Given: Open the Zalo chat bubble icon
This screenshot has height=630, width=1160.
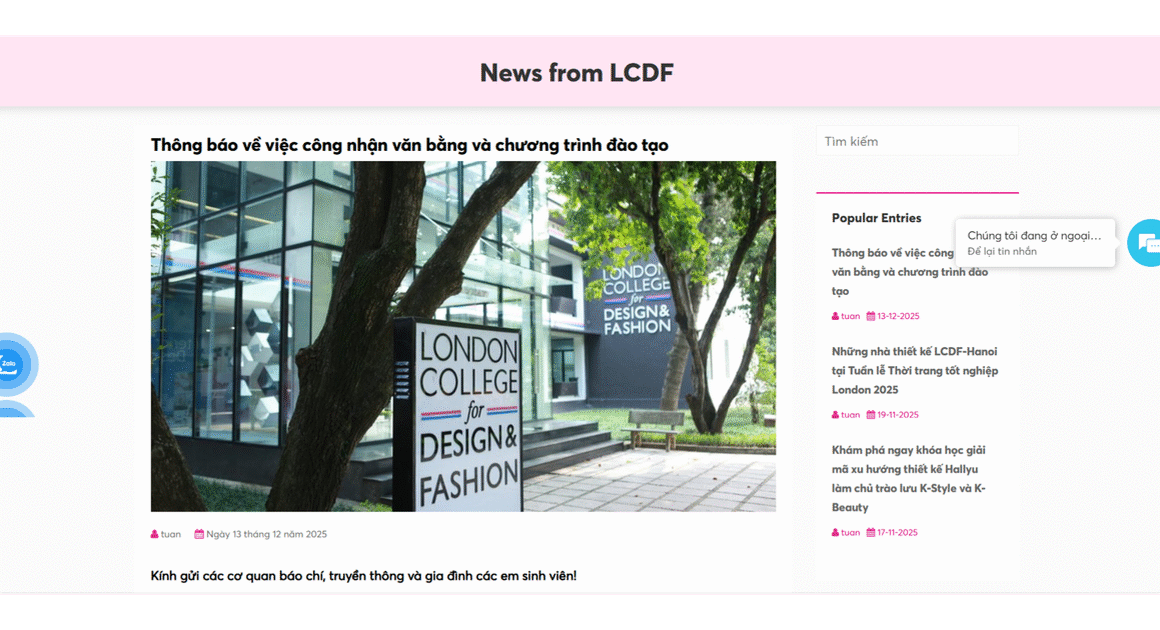Looking at the screenshot, I should tap(10, 364).
